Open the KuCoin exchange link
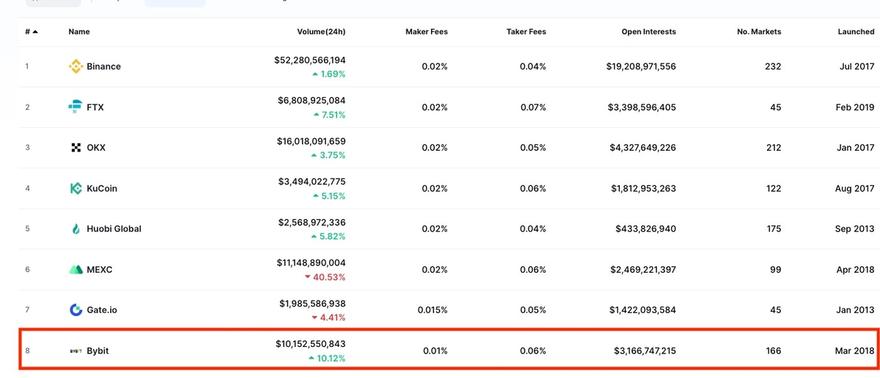Screen dimensions: 880x378 pyautogui.click(x=102, y=188)
